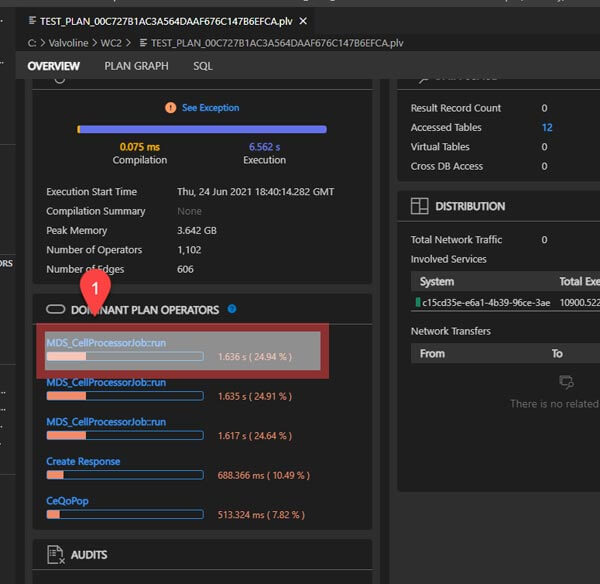Click the Virtual Tables label

point(440,147)
